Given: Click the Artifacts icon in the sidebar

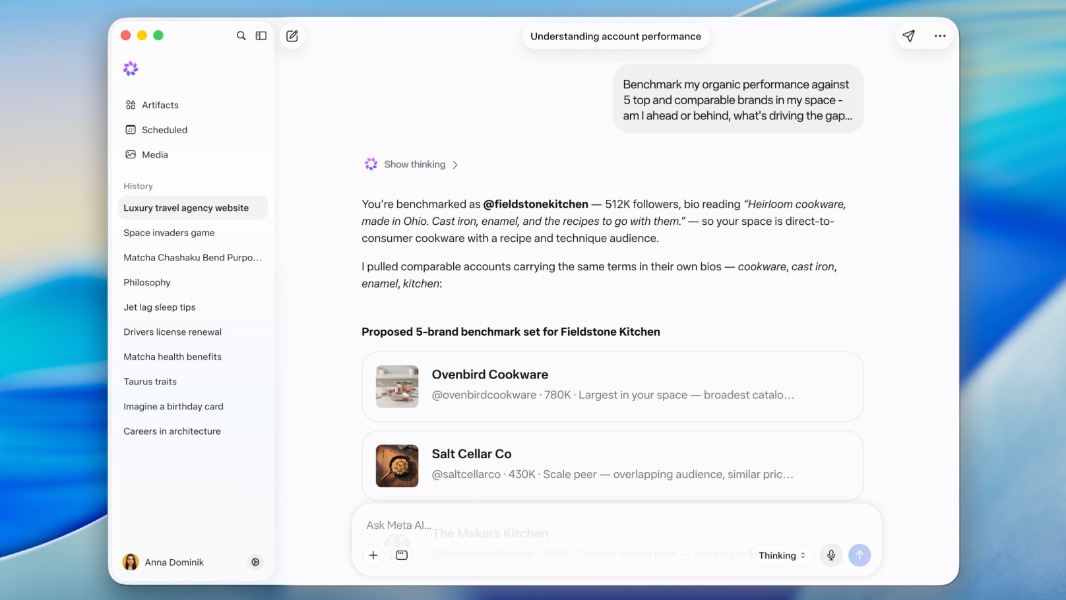Looking at the screenshot, I should (131, 105).
